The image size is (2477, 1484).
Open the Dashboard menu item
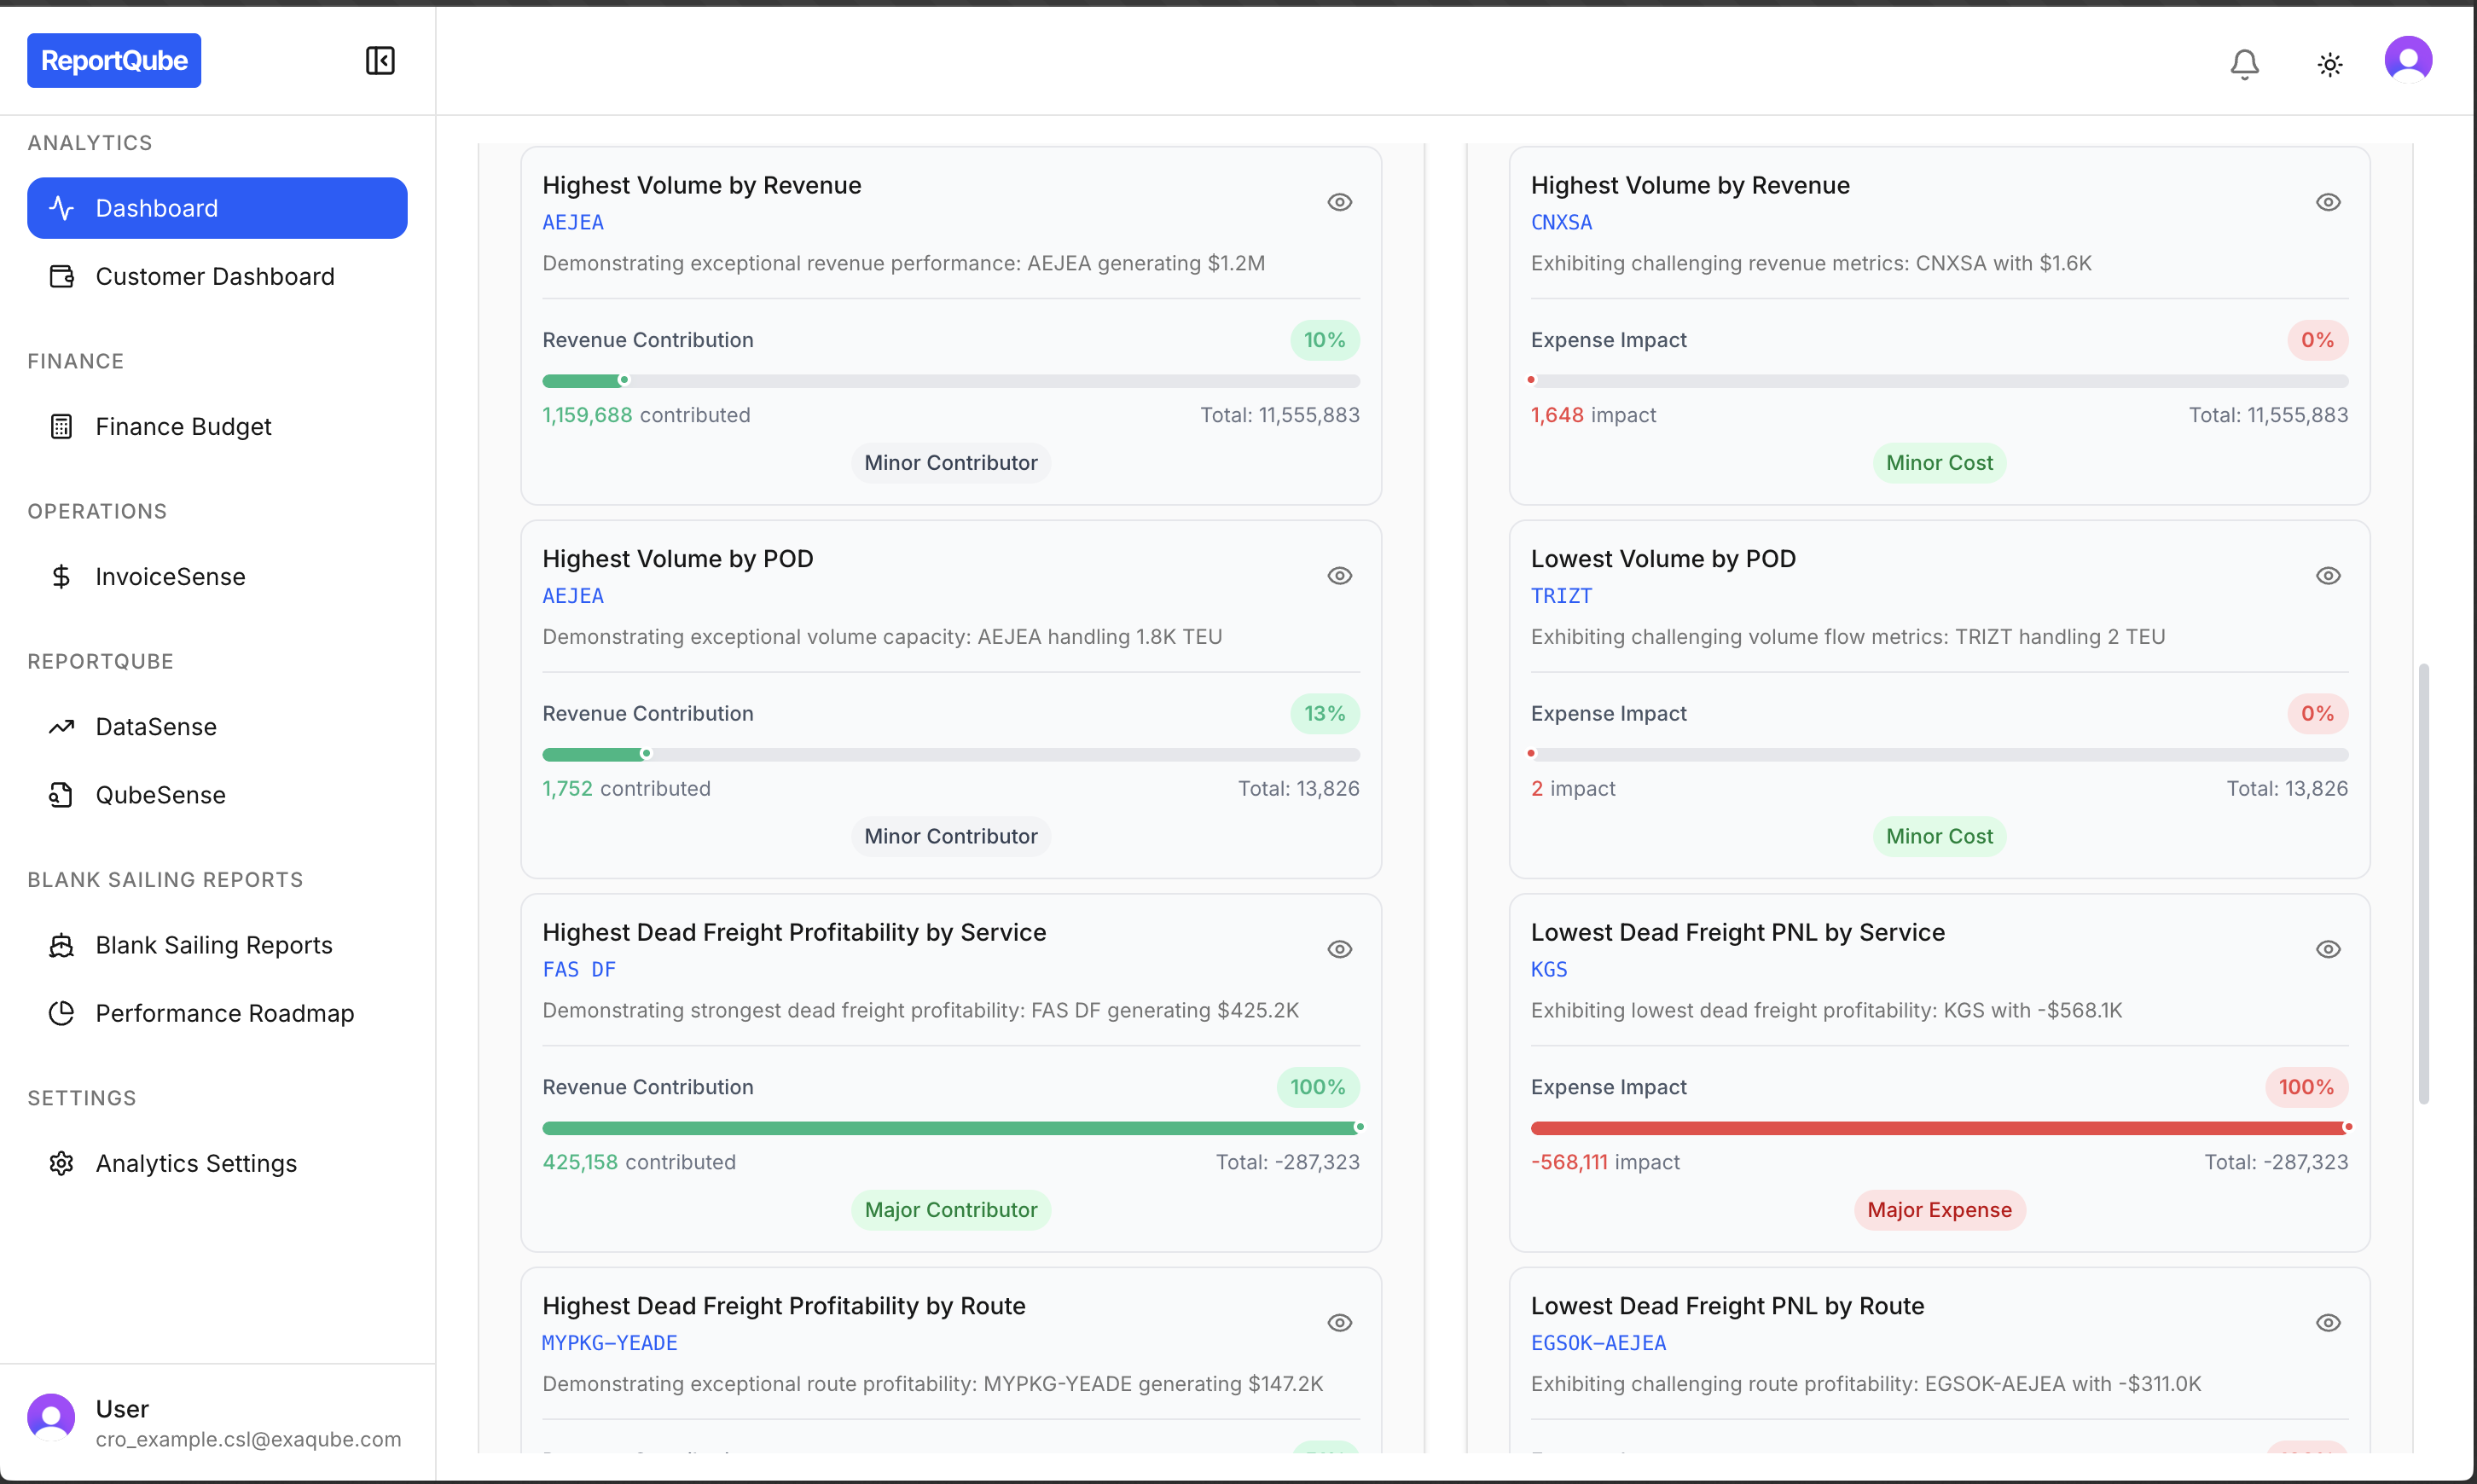pos(217,208)
